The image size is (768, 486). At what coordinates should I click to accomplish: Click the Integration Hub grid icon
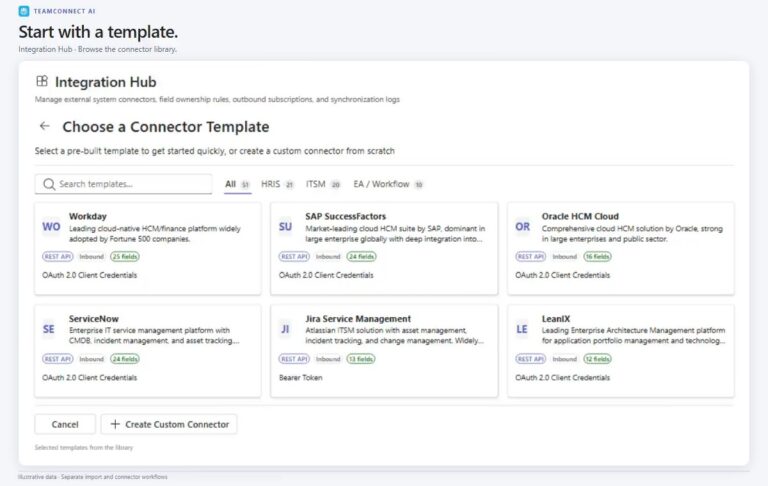pos(42,81)
